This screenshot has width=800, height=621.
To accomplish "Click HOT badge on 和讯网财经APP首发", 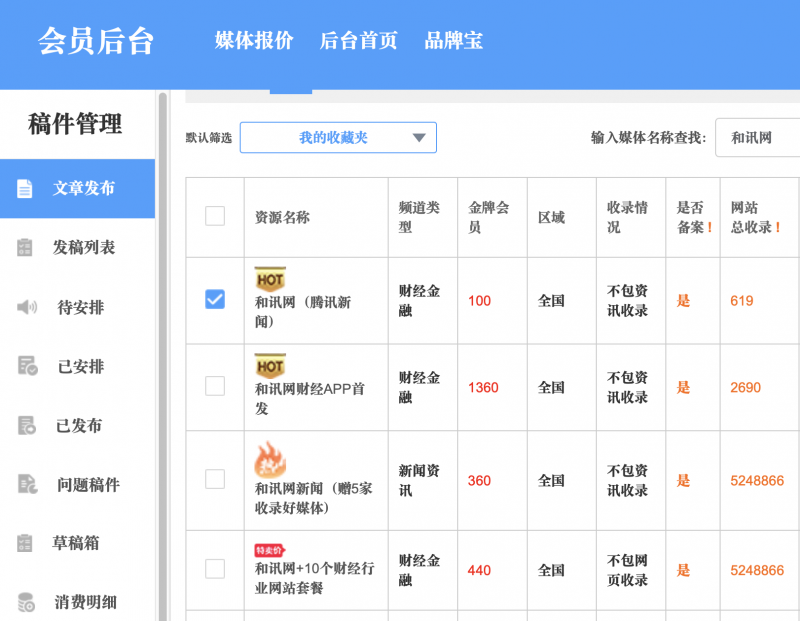I will [270, 366].
